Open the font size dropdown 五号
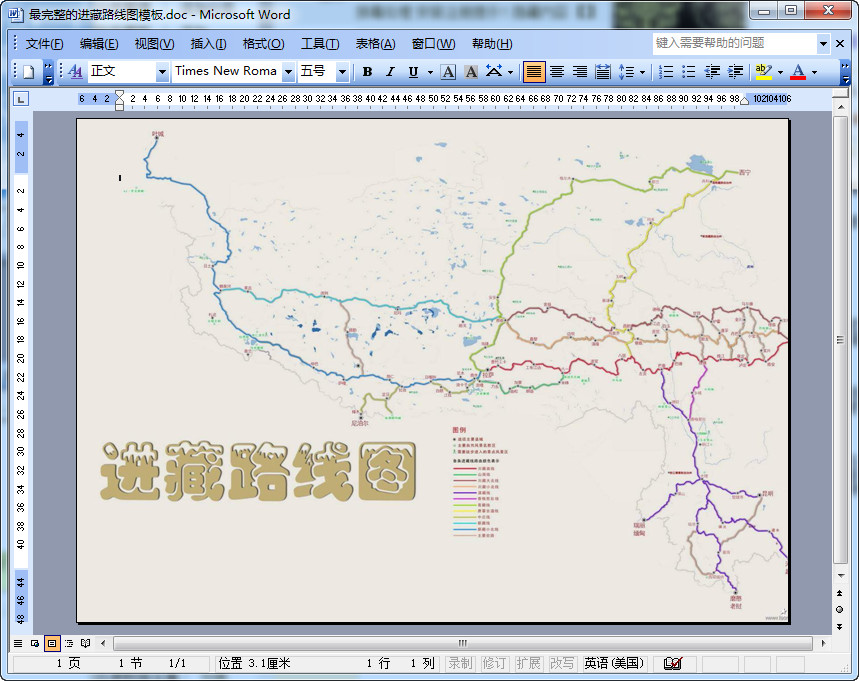The image size is (859, 681). click(342, 72)
